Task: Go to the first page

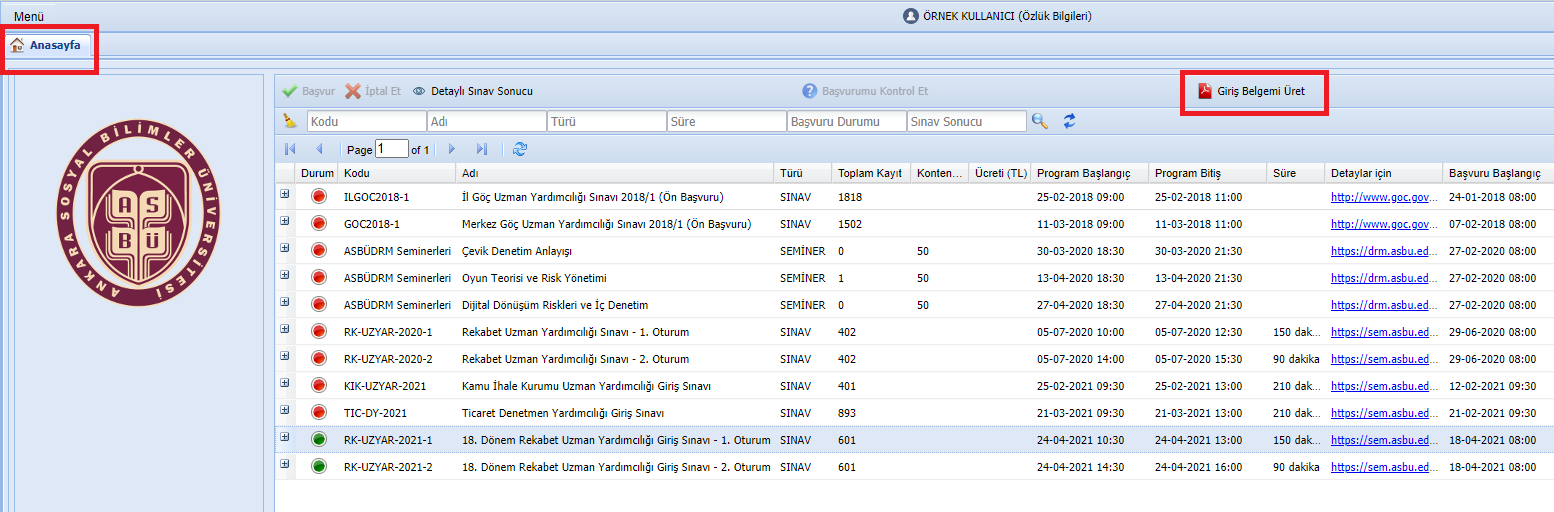Action: [x=291, y=149]
